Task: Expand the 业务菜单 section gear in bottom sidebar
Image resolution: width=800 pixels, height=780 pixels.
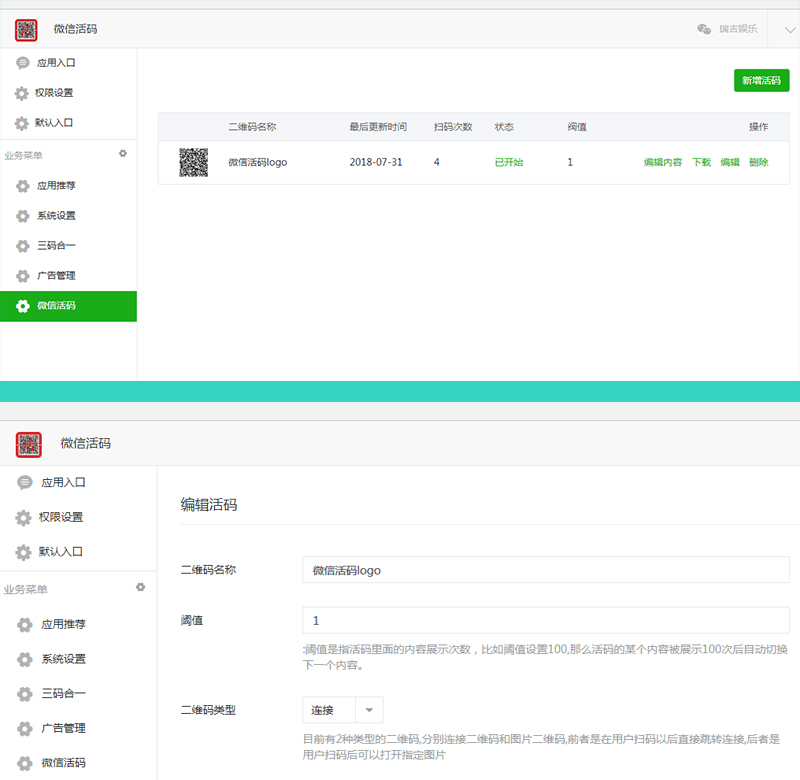Action: pos(141,587)
